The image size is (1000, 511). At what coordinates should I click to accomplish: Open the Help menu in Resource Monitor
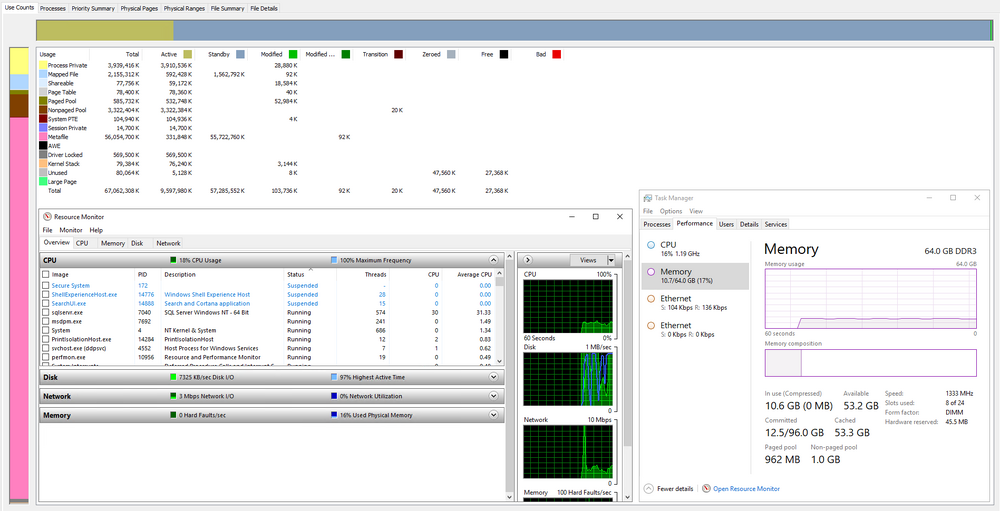point(96,230)
